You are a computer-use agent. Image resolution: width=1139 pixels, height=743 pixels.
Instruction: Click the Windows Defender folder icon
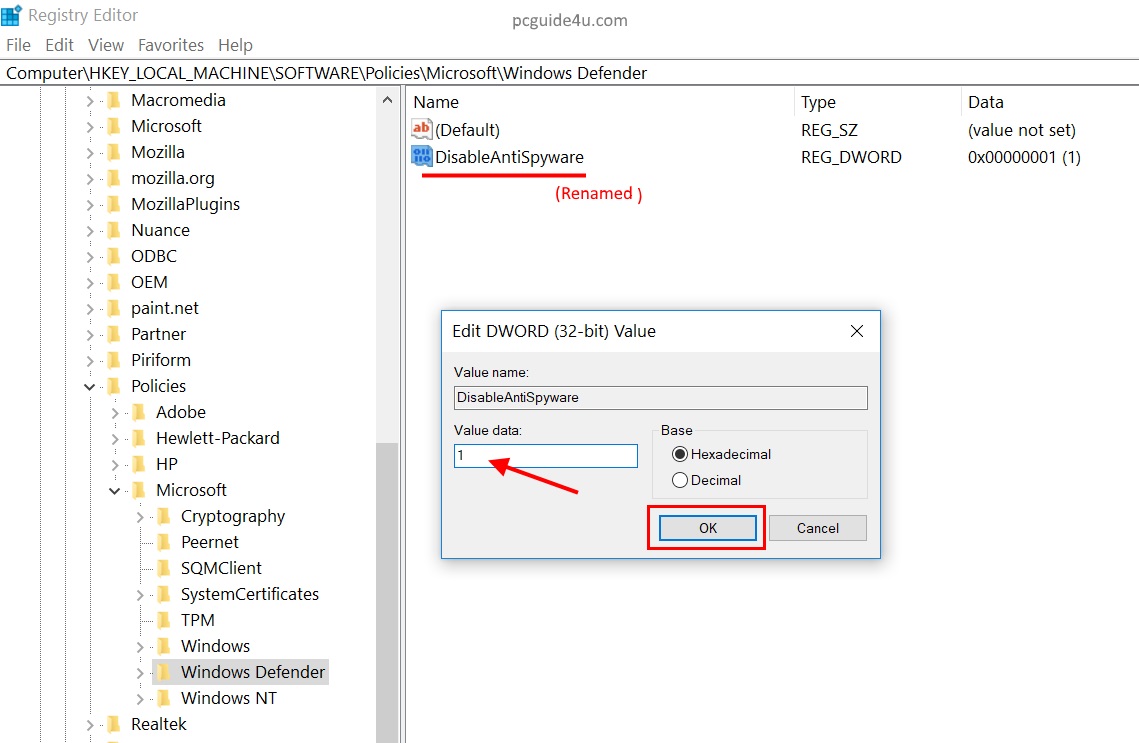pos(164,672)
